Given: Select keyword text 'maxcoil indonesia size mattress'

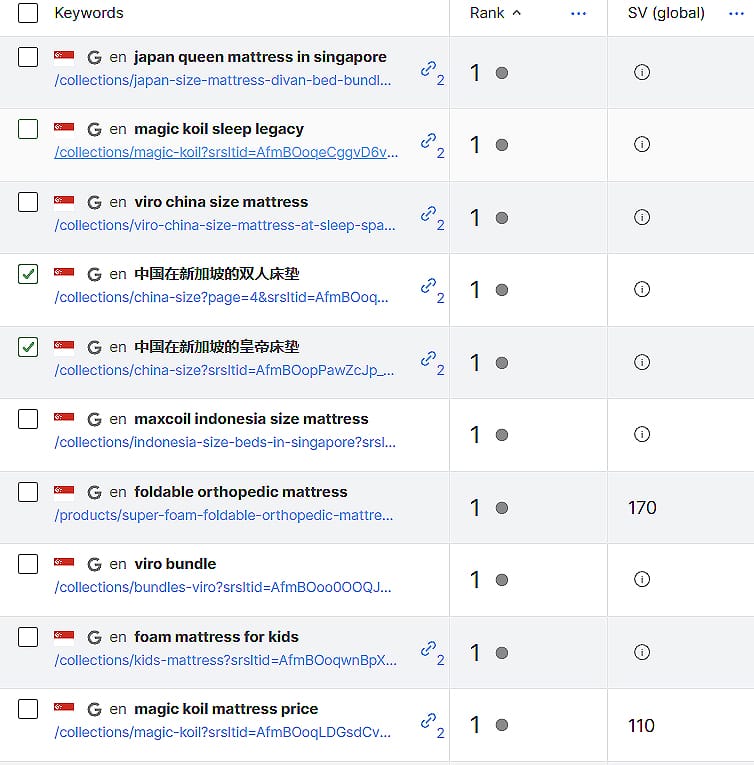Looking at the screenshot, I should [x=251, y=419].
